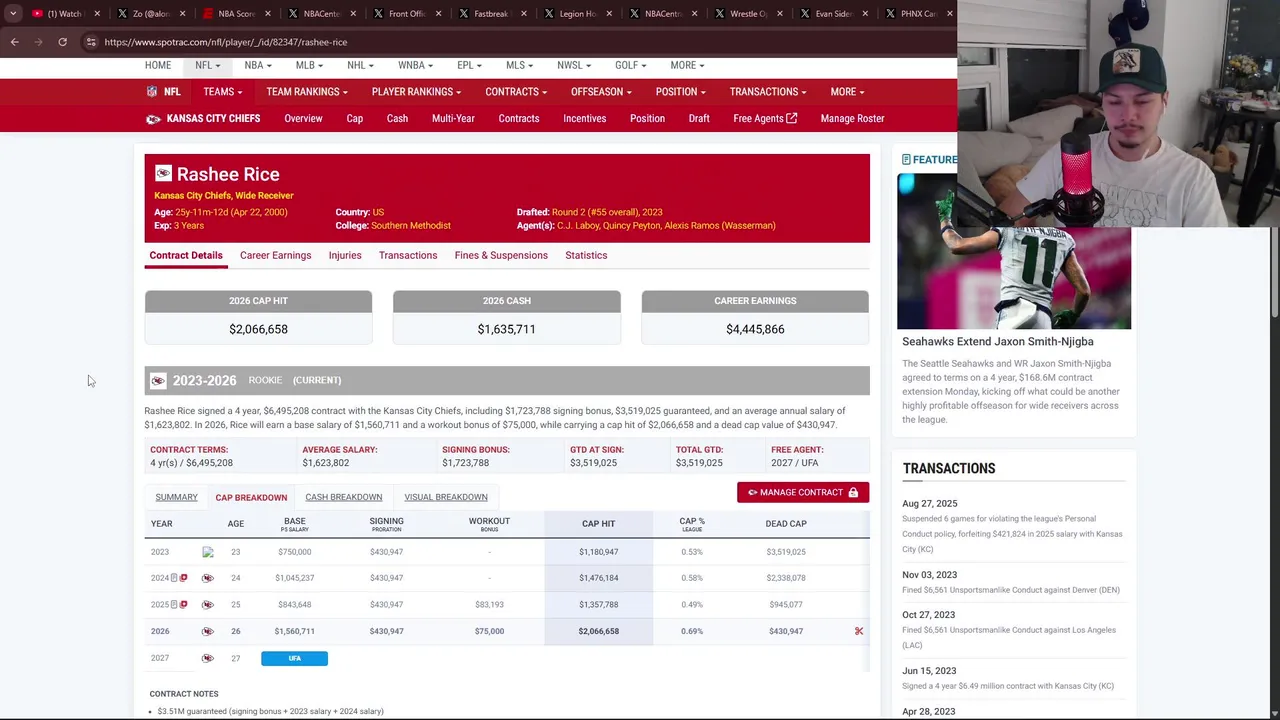Open the TRANSACTIONS dropdown in red bar
The image size is (1280, 720).
768,92
